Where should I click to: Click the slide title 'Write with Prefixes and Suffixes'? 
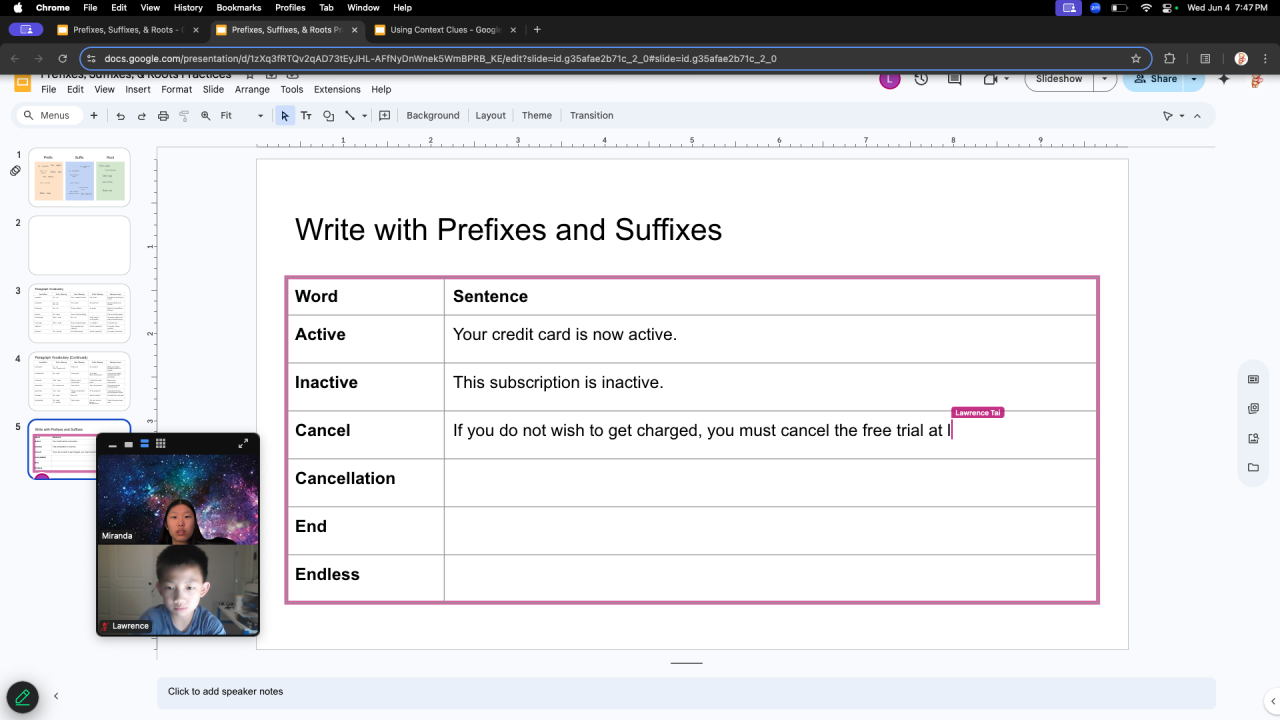(508, 230)
